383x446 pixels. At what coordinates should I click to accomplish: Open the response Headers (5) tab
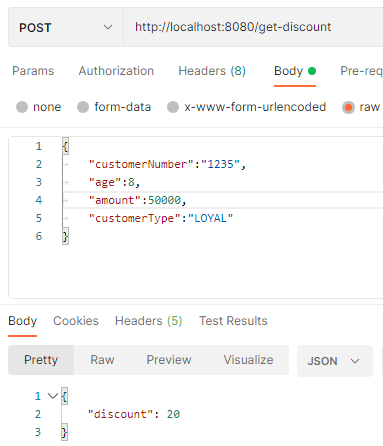(148, 321)
